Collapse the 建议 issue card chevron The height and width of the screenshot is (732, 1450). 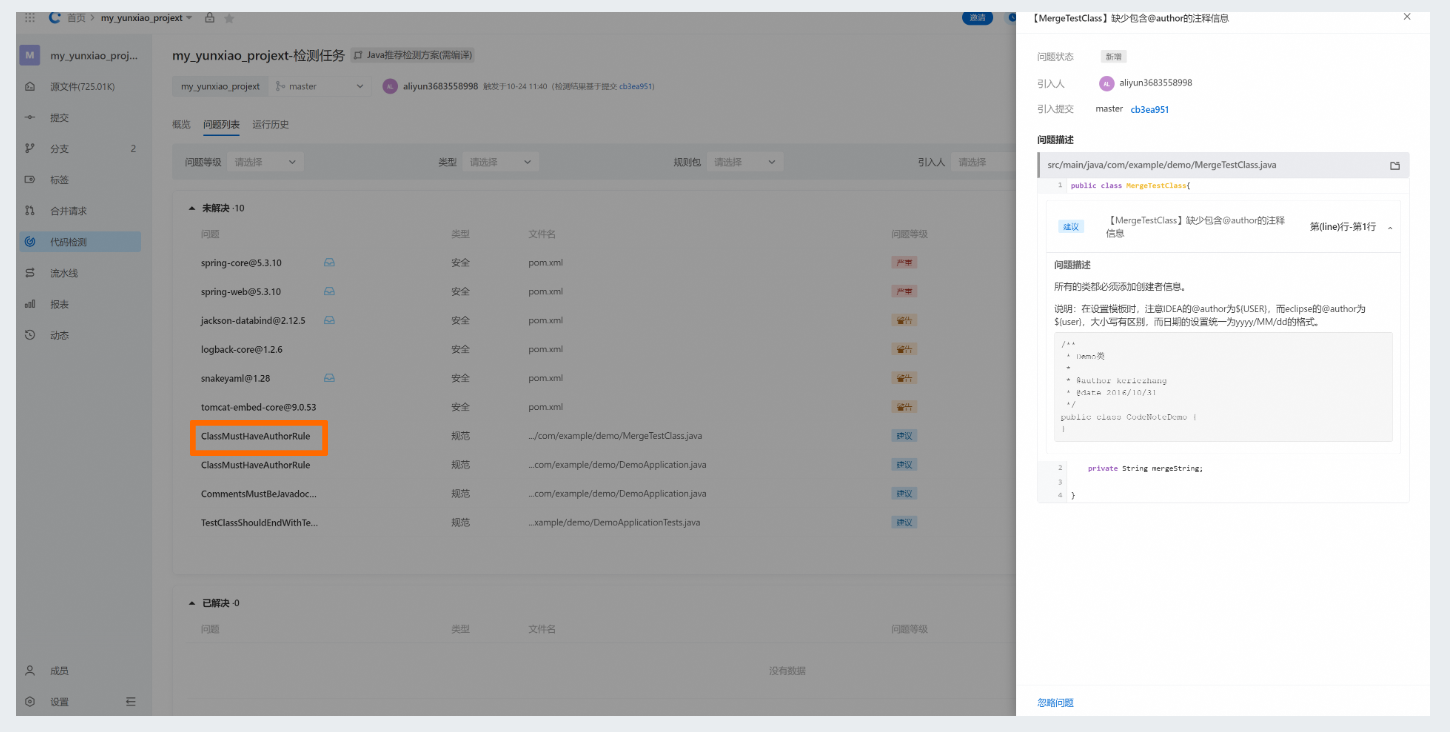pos(1390,228)
